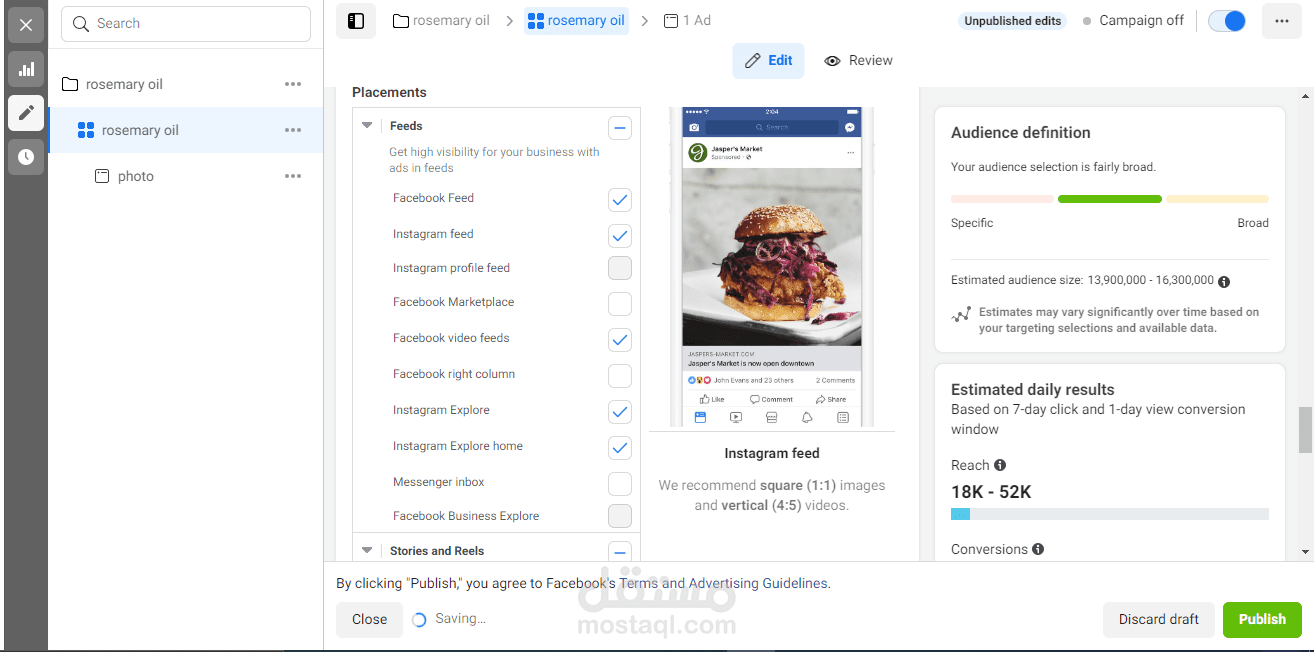
Task: Open the clock history icon in sidebar
Action: [26, 157]
